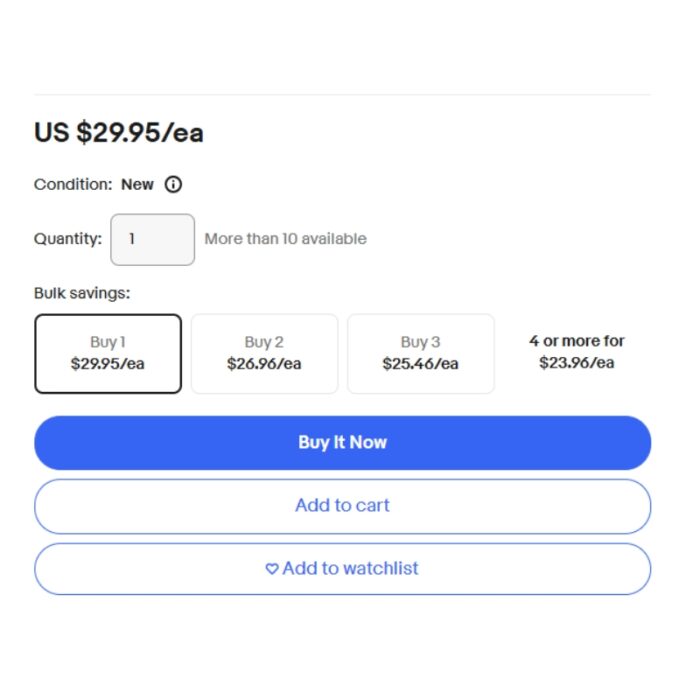Click the US $29.95/ea main price

tap(119, 133)
